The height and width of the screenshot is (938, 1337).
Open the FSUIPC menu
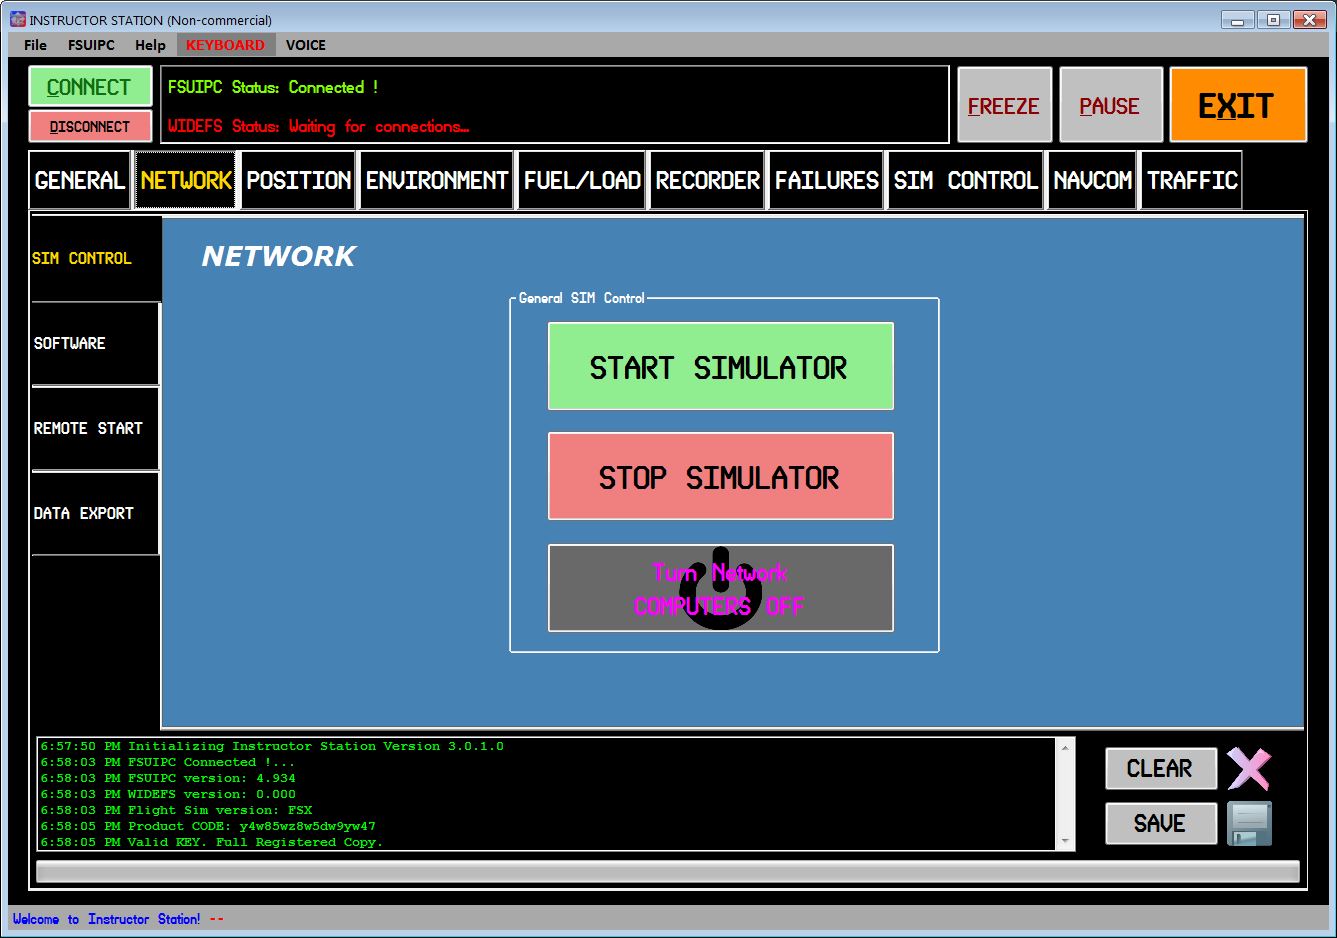tap(91, 45)
